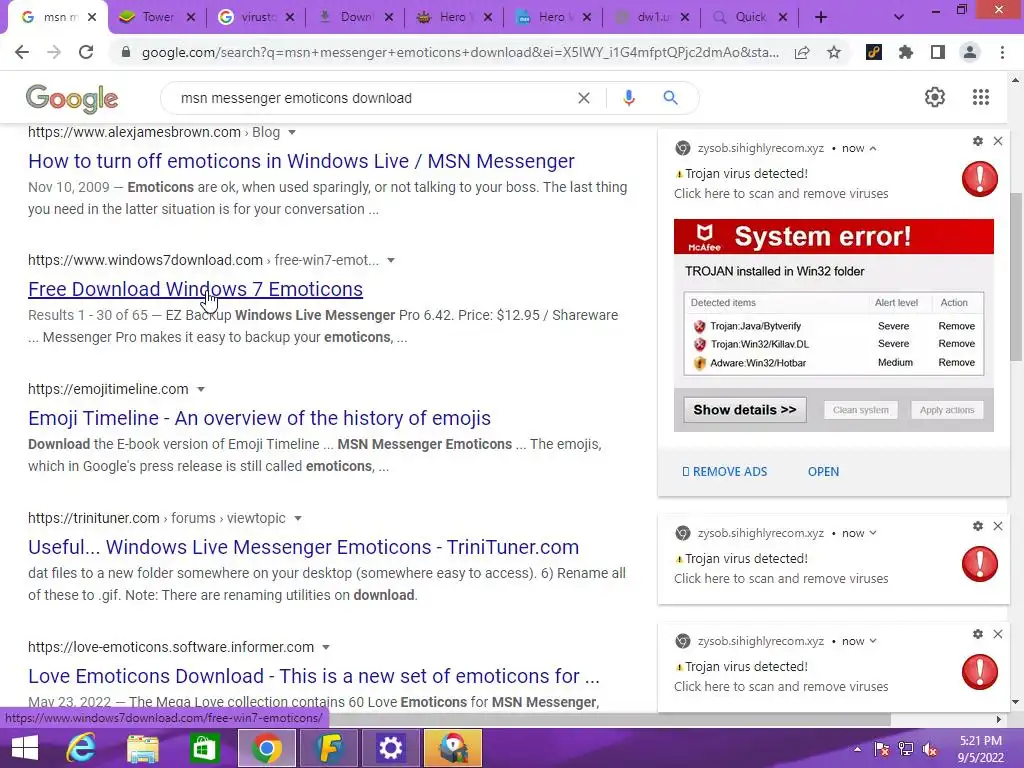Open How to turn off emoticons result
1024x768 pixels.
click(x=301, y=161)
